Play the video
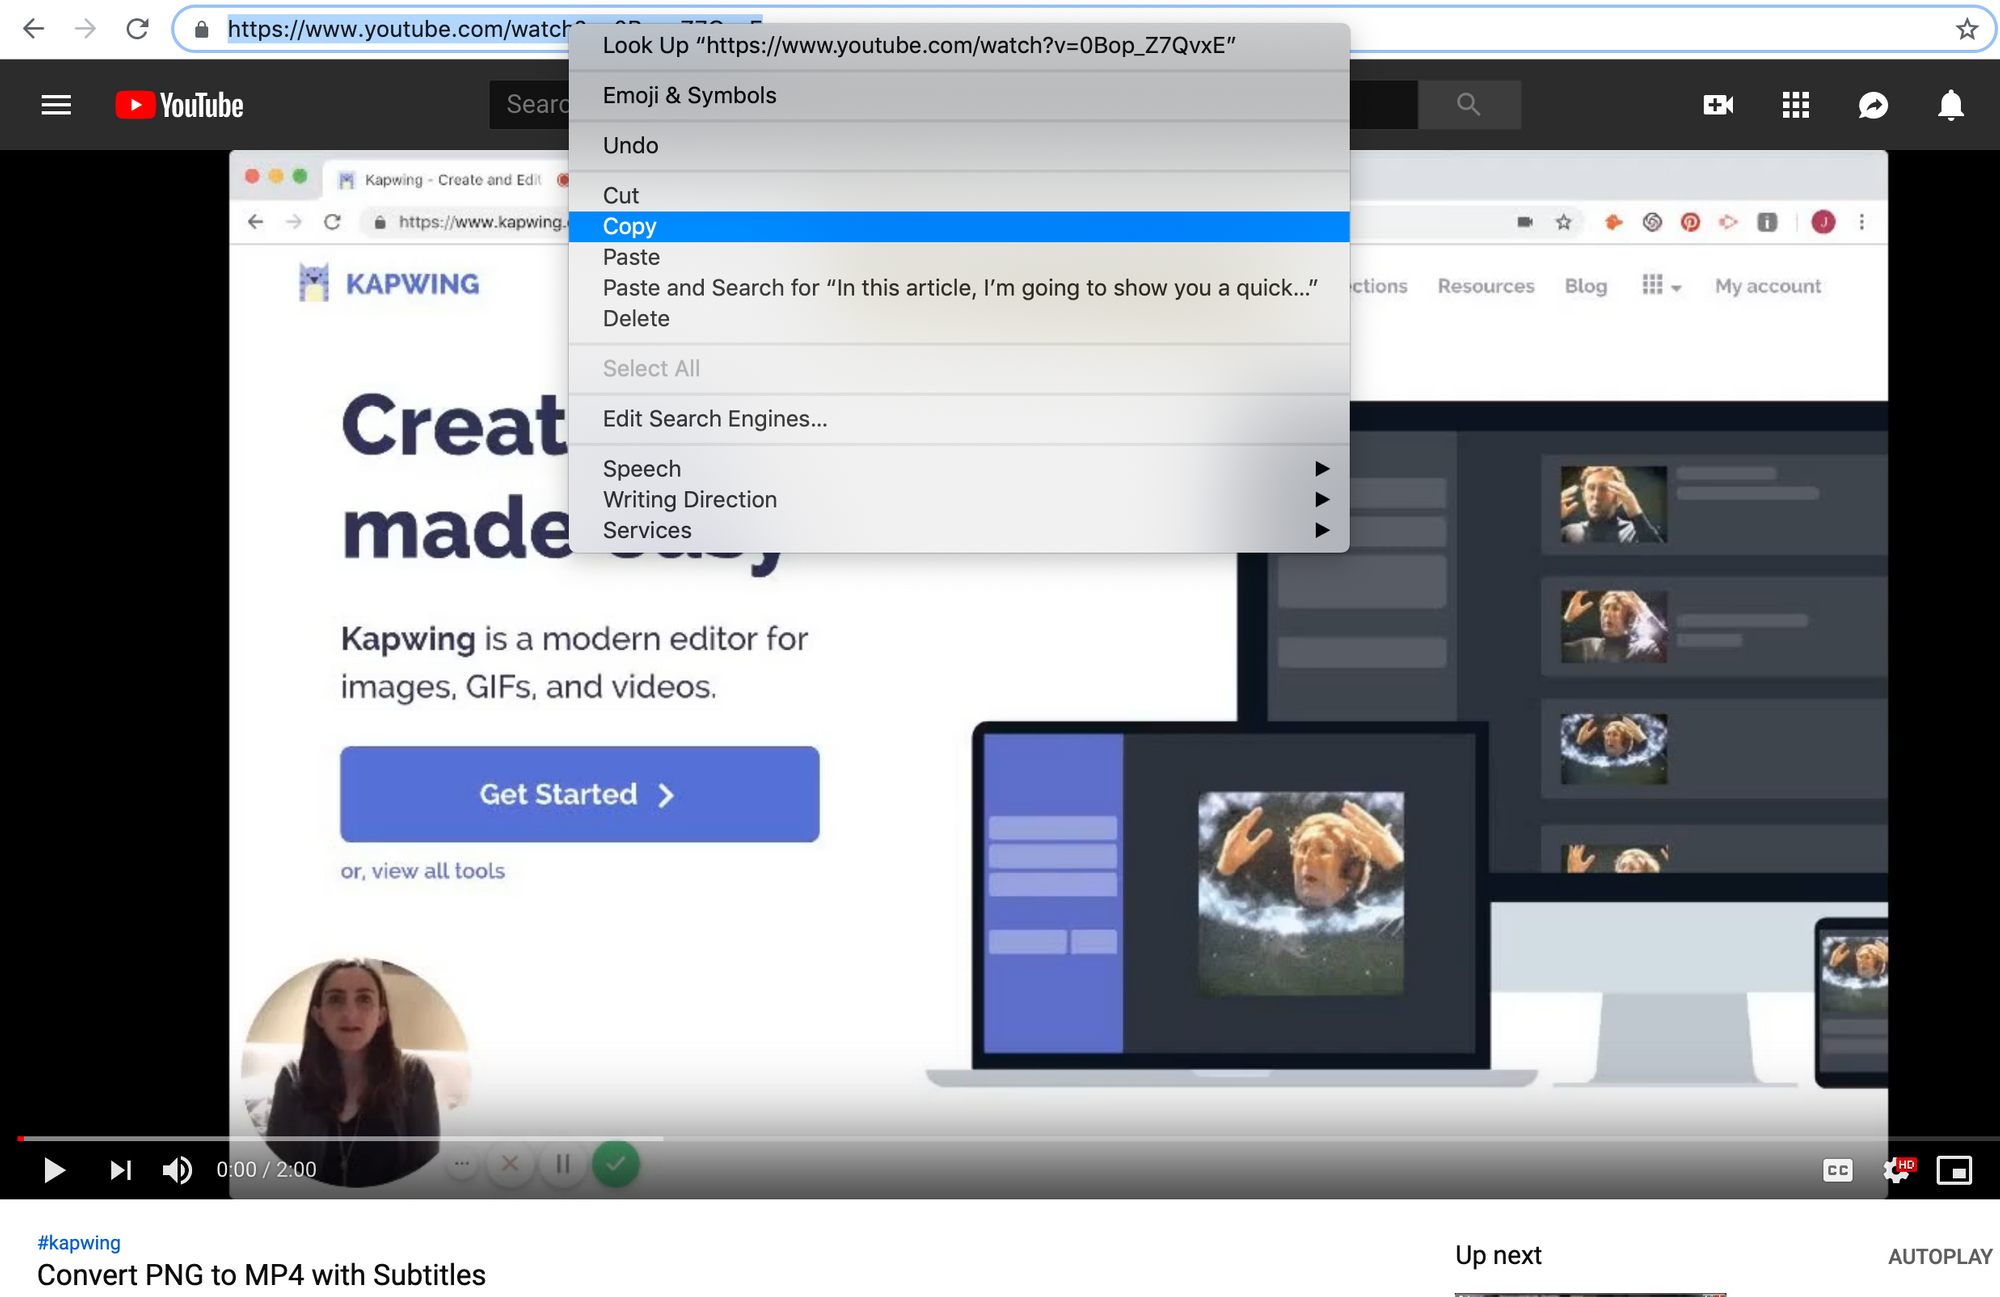The width and height of the screenshot is (2000, 1297). pos(54,1169)
